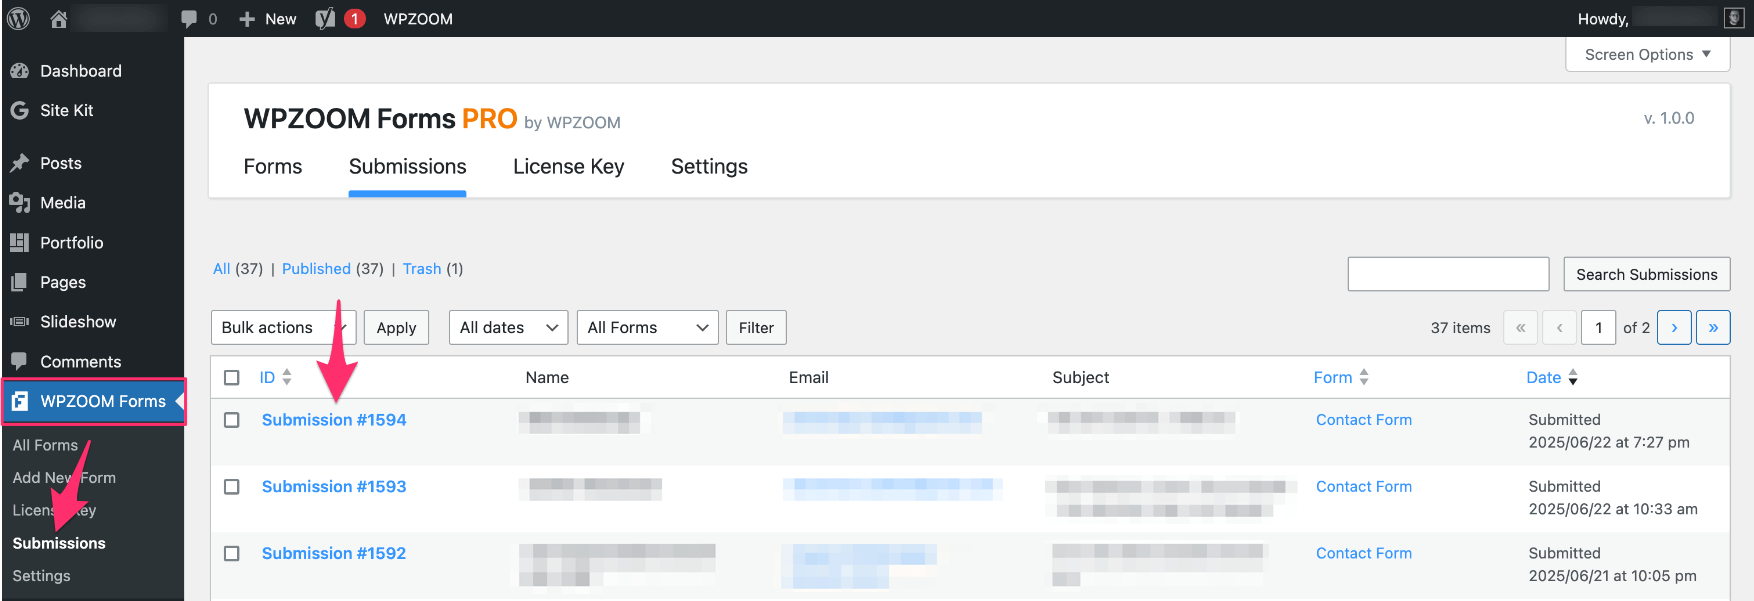This screenshot has height=601, width=1754.
Task: Click the WPZOOM item in admin bar
Action: [x=418, y=19]
